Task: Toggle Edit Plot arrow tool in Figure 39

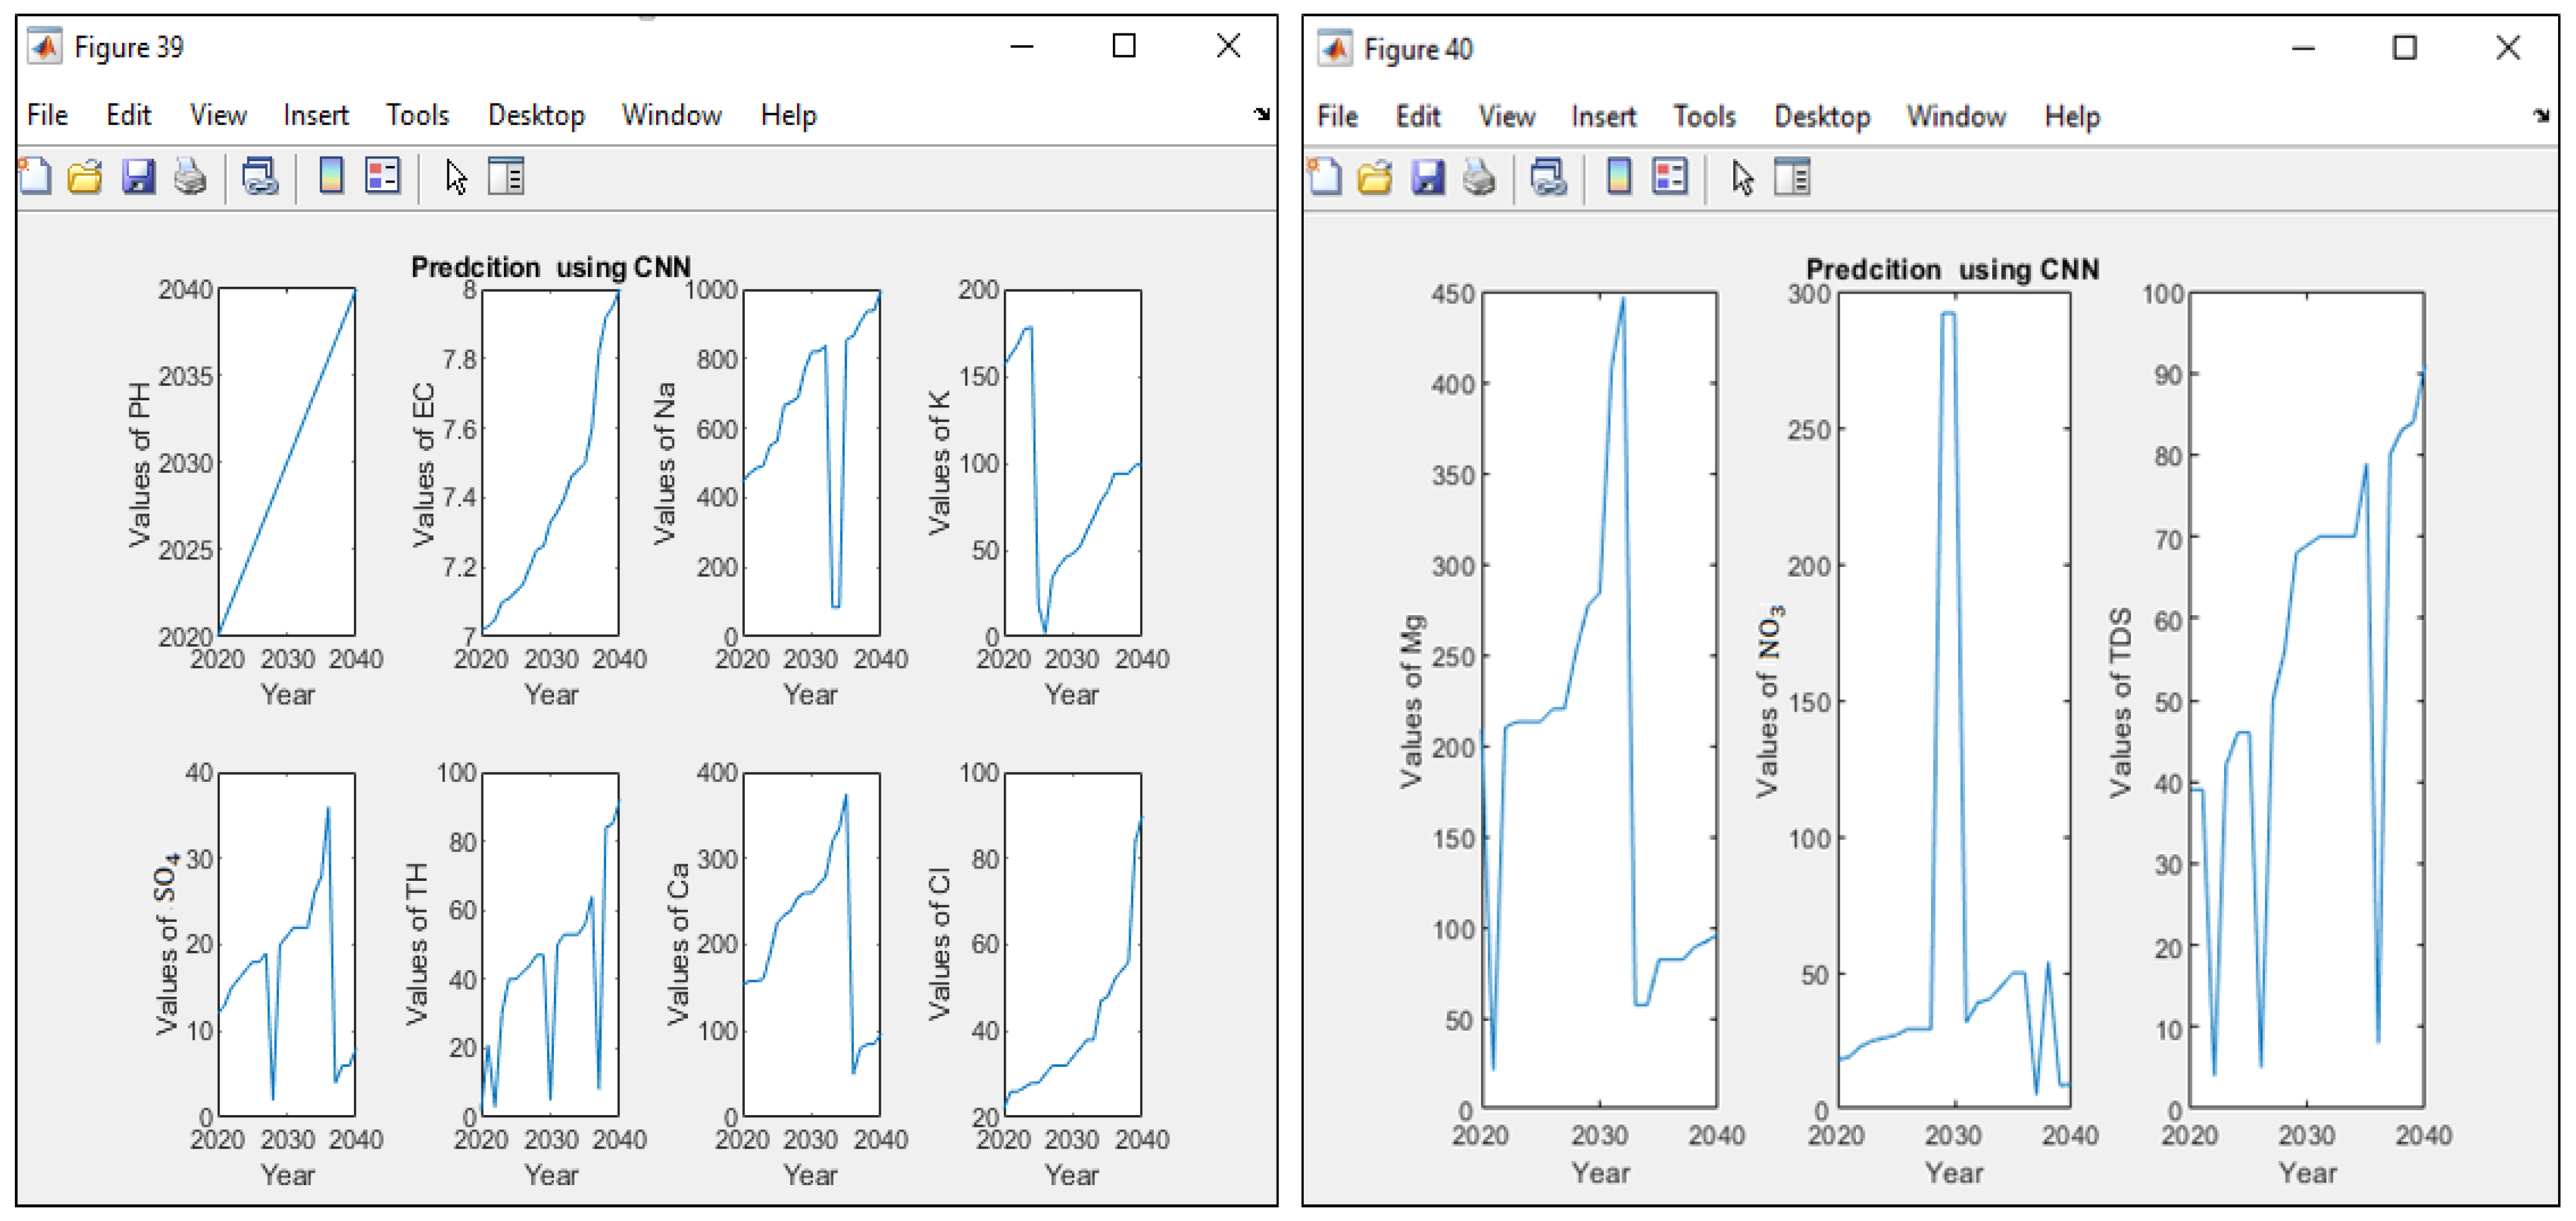Action: point(456,178)
